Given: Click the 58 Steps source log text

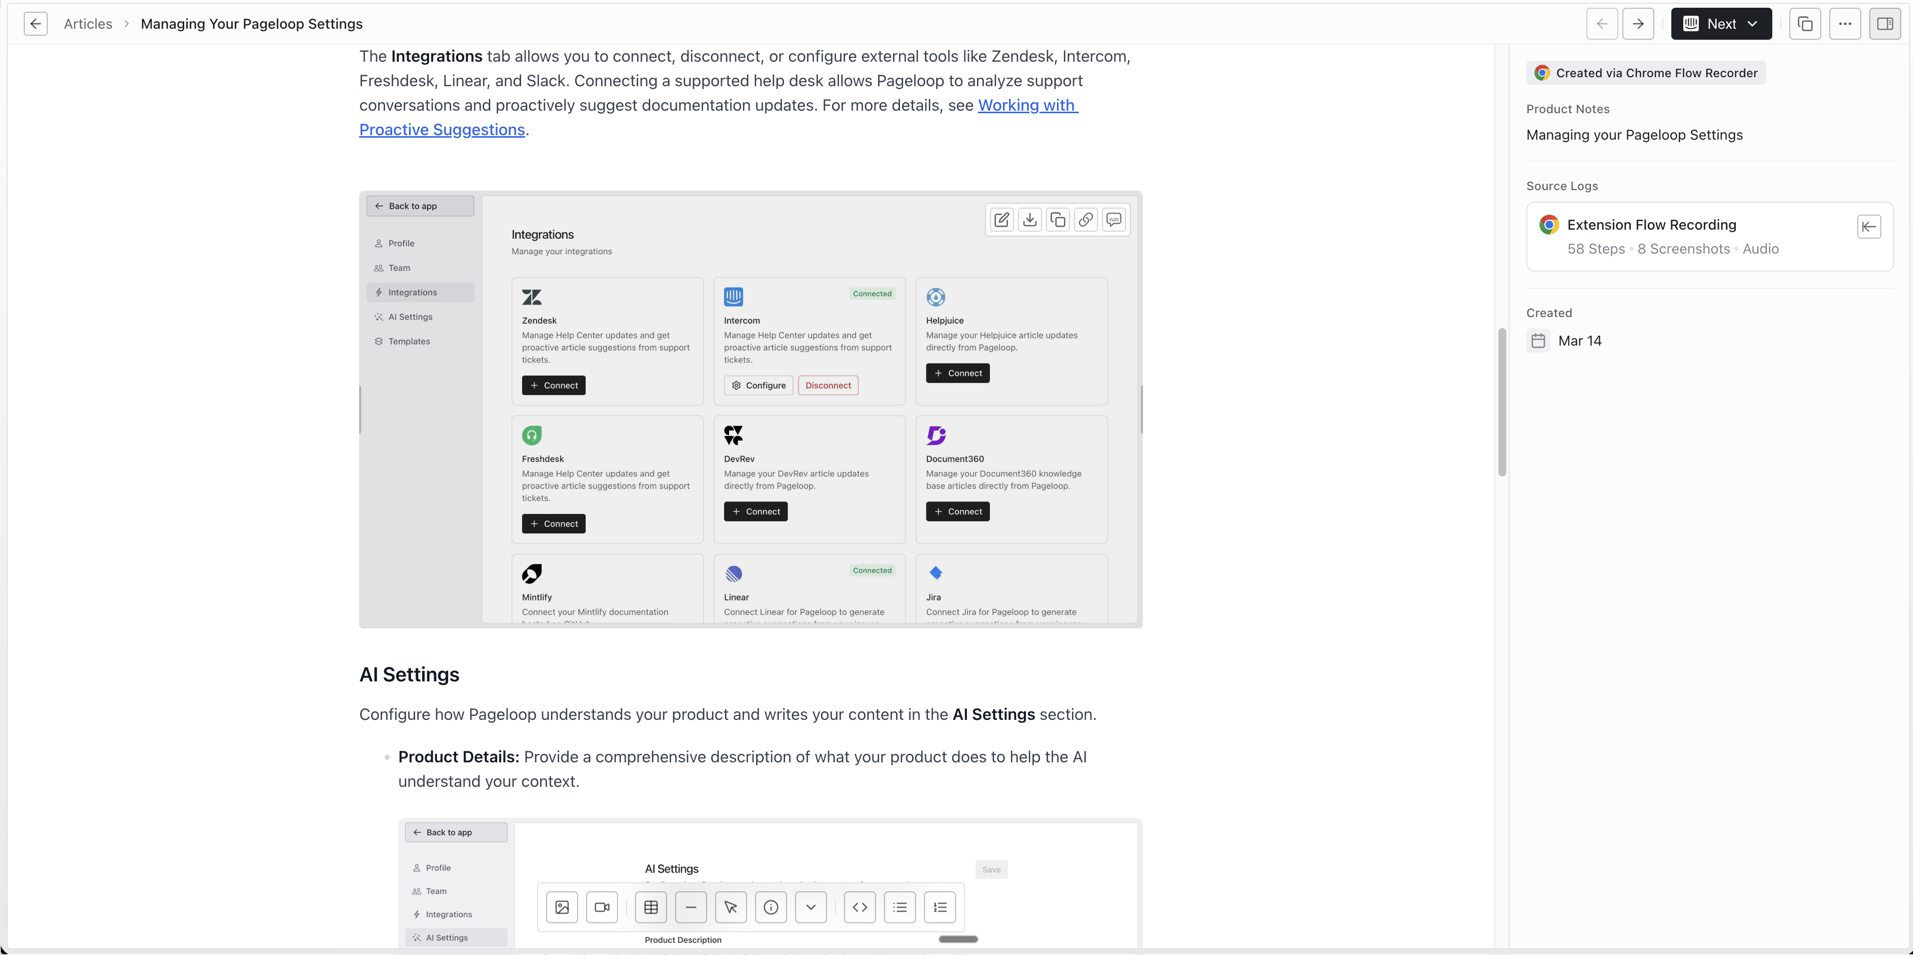Looking at the screenshot, I should 1596,249.
